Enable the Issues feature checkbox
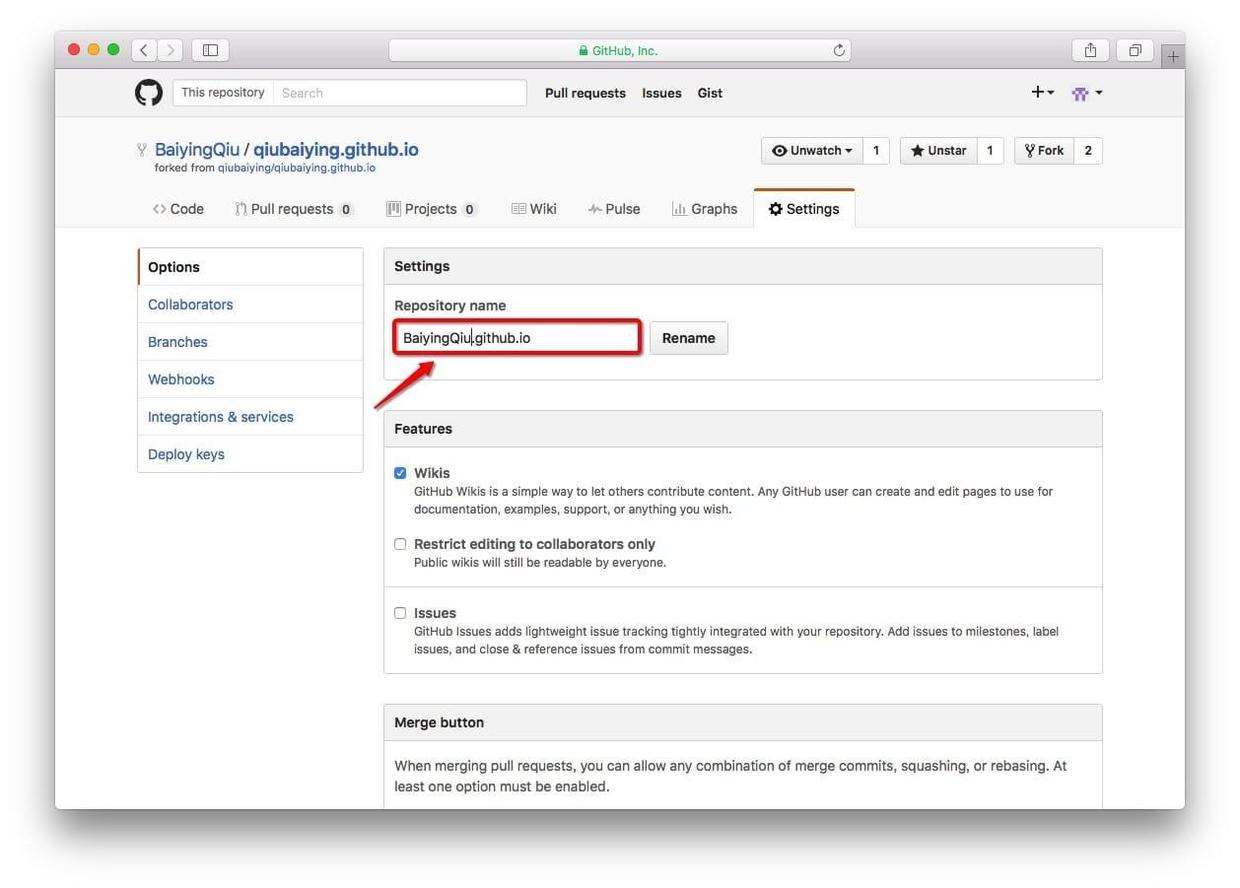This screenshot has width=1240, height=888. tap(400, 613)
